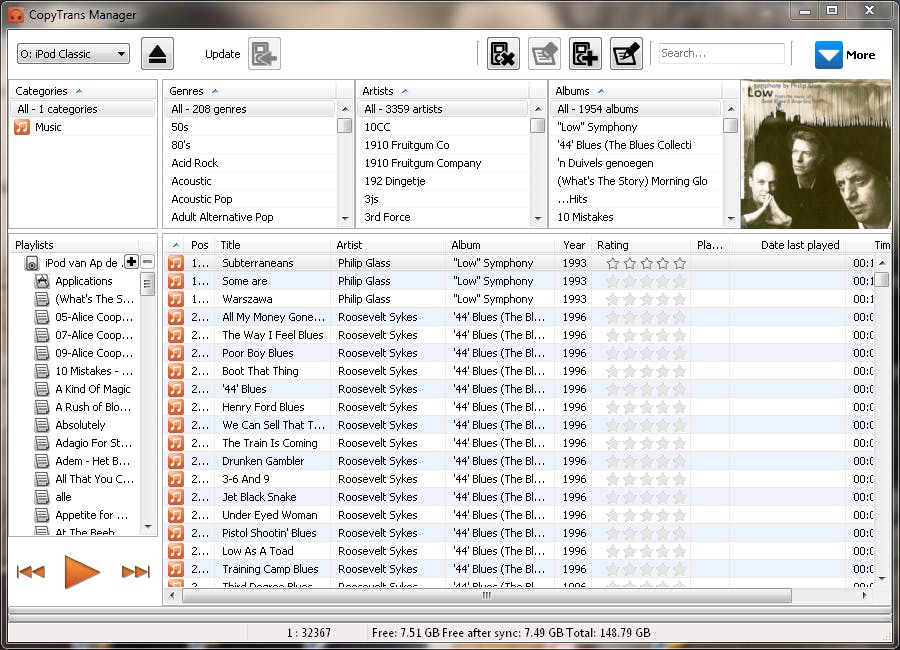Image resolution: width=900 pixels, height=650 pixels.
Task: Click the horizontal track list scrollbar
Action: pos(487,595)
